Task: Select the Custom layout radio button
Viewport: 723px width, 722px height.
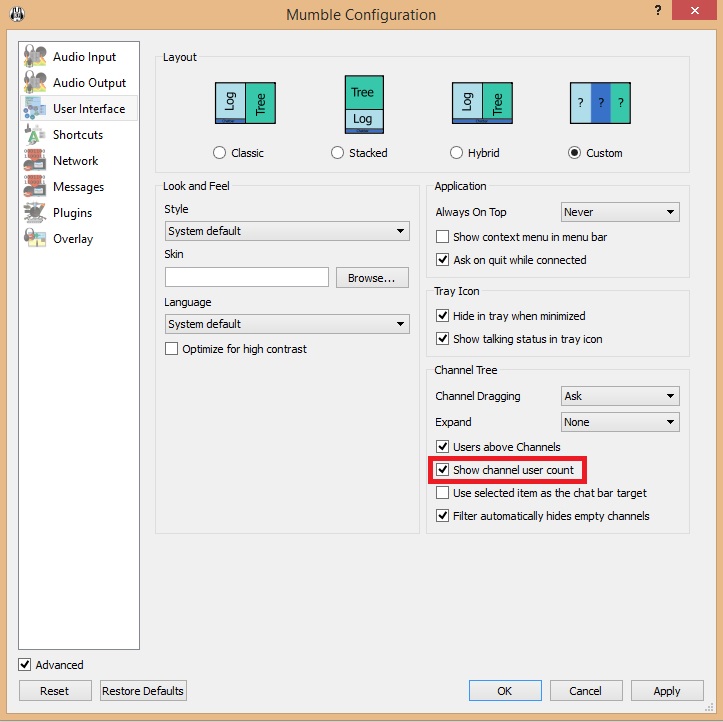Action: click(x=575, y=153)
